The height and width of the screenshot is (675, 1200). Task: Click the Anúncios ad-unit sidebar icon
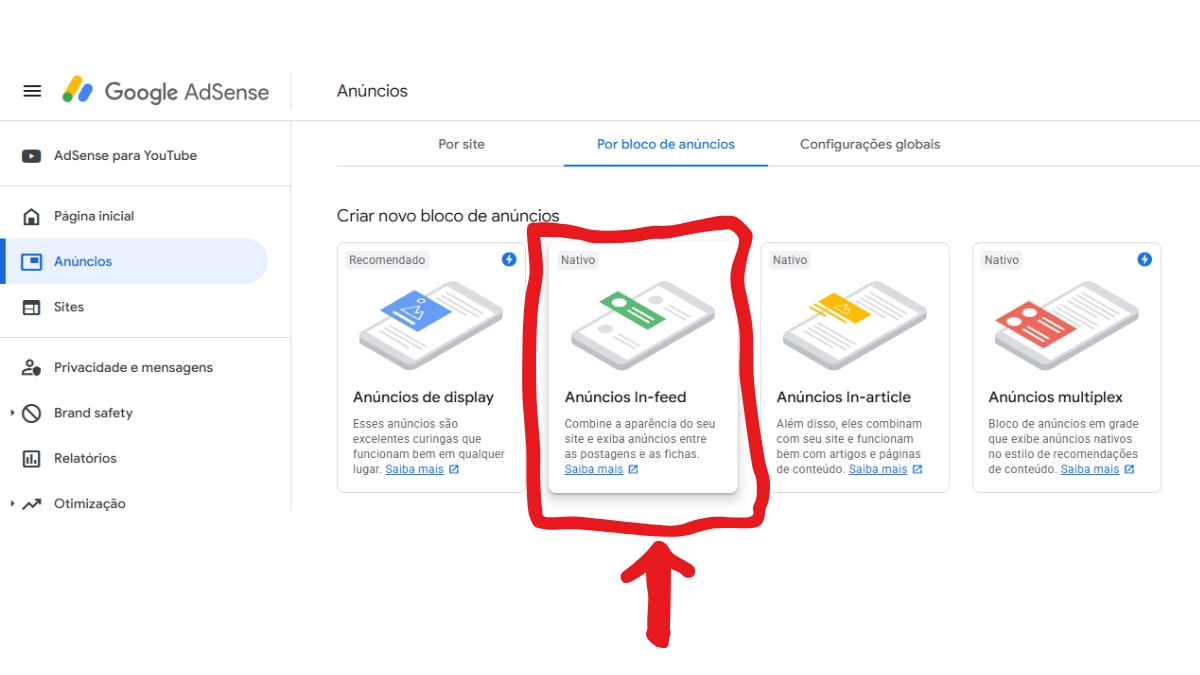point(32,262)
